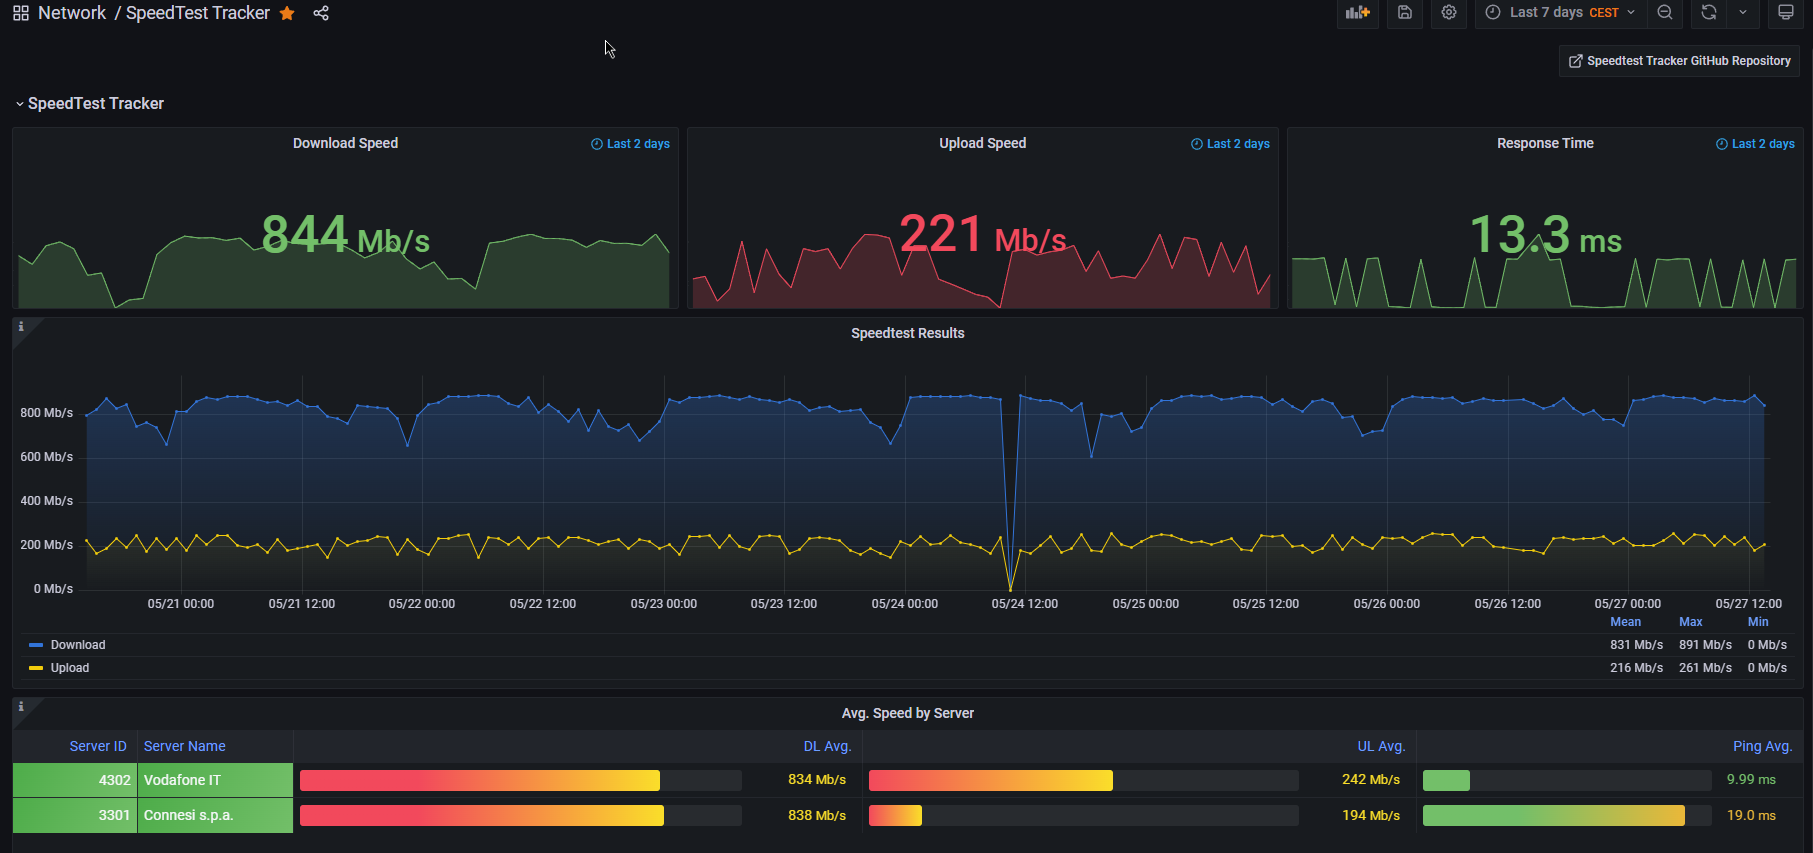Image resolution: width=1813 pixels, height=853 pixels.
Task: Open the refresh interval dropdown arrow
Action: coord(1743,13)
